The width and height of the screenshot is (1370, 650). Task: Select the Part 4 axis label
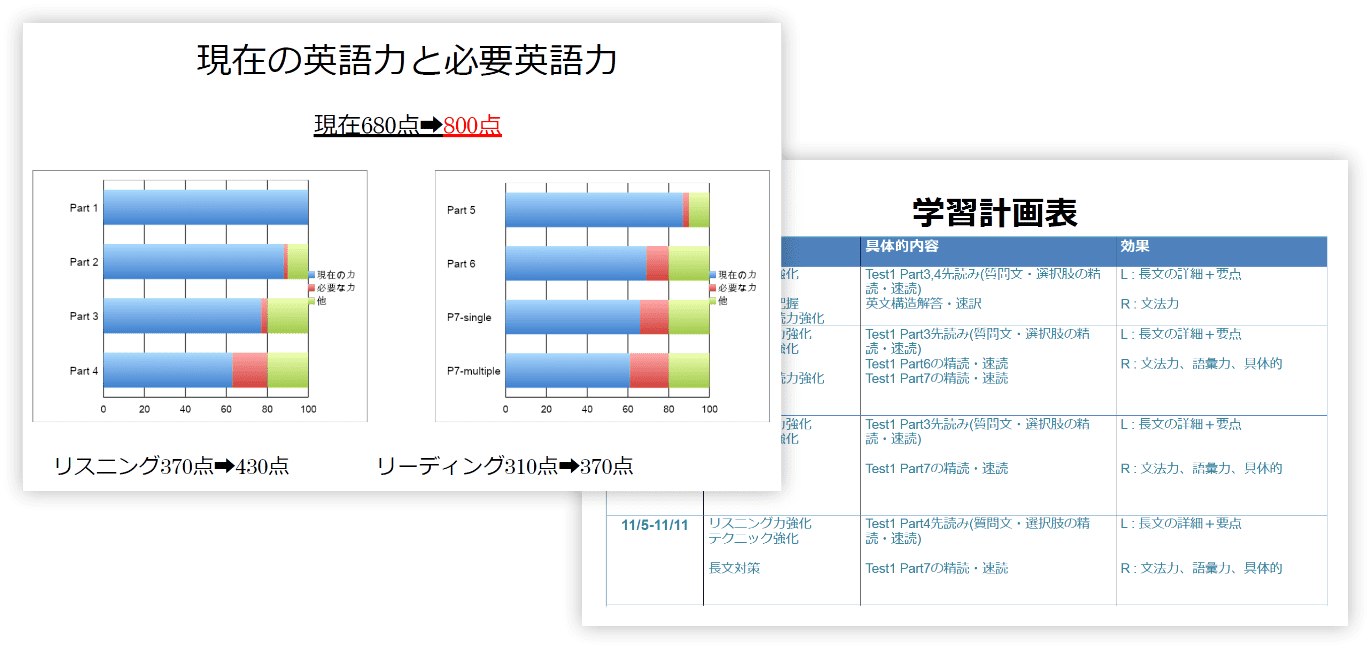point(84,371)
